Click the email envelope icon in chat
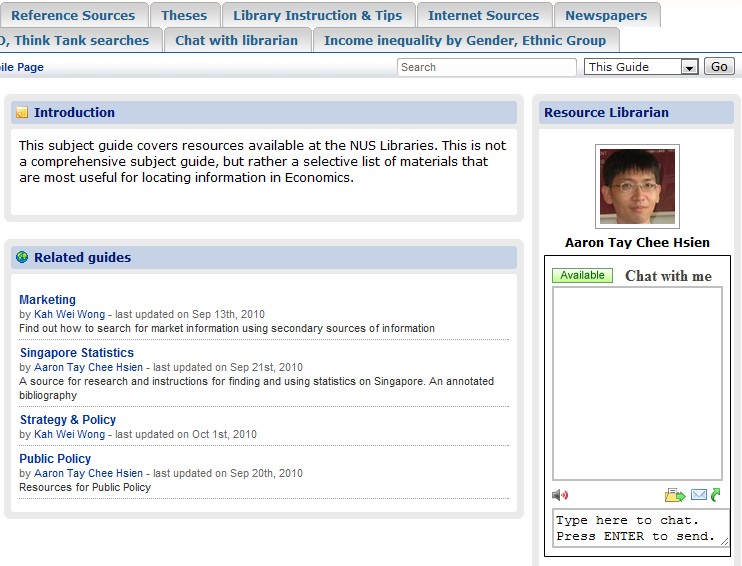 tap(699, 495)
